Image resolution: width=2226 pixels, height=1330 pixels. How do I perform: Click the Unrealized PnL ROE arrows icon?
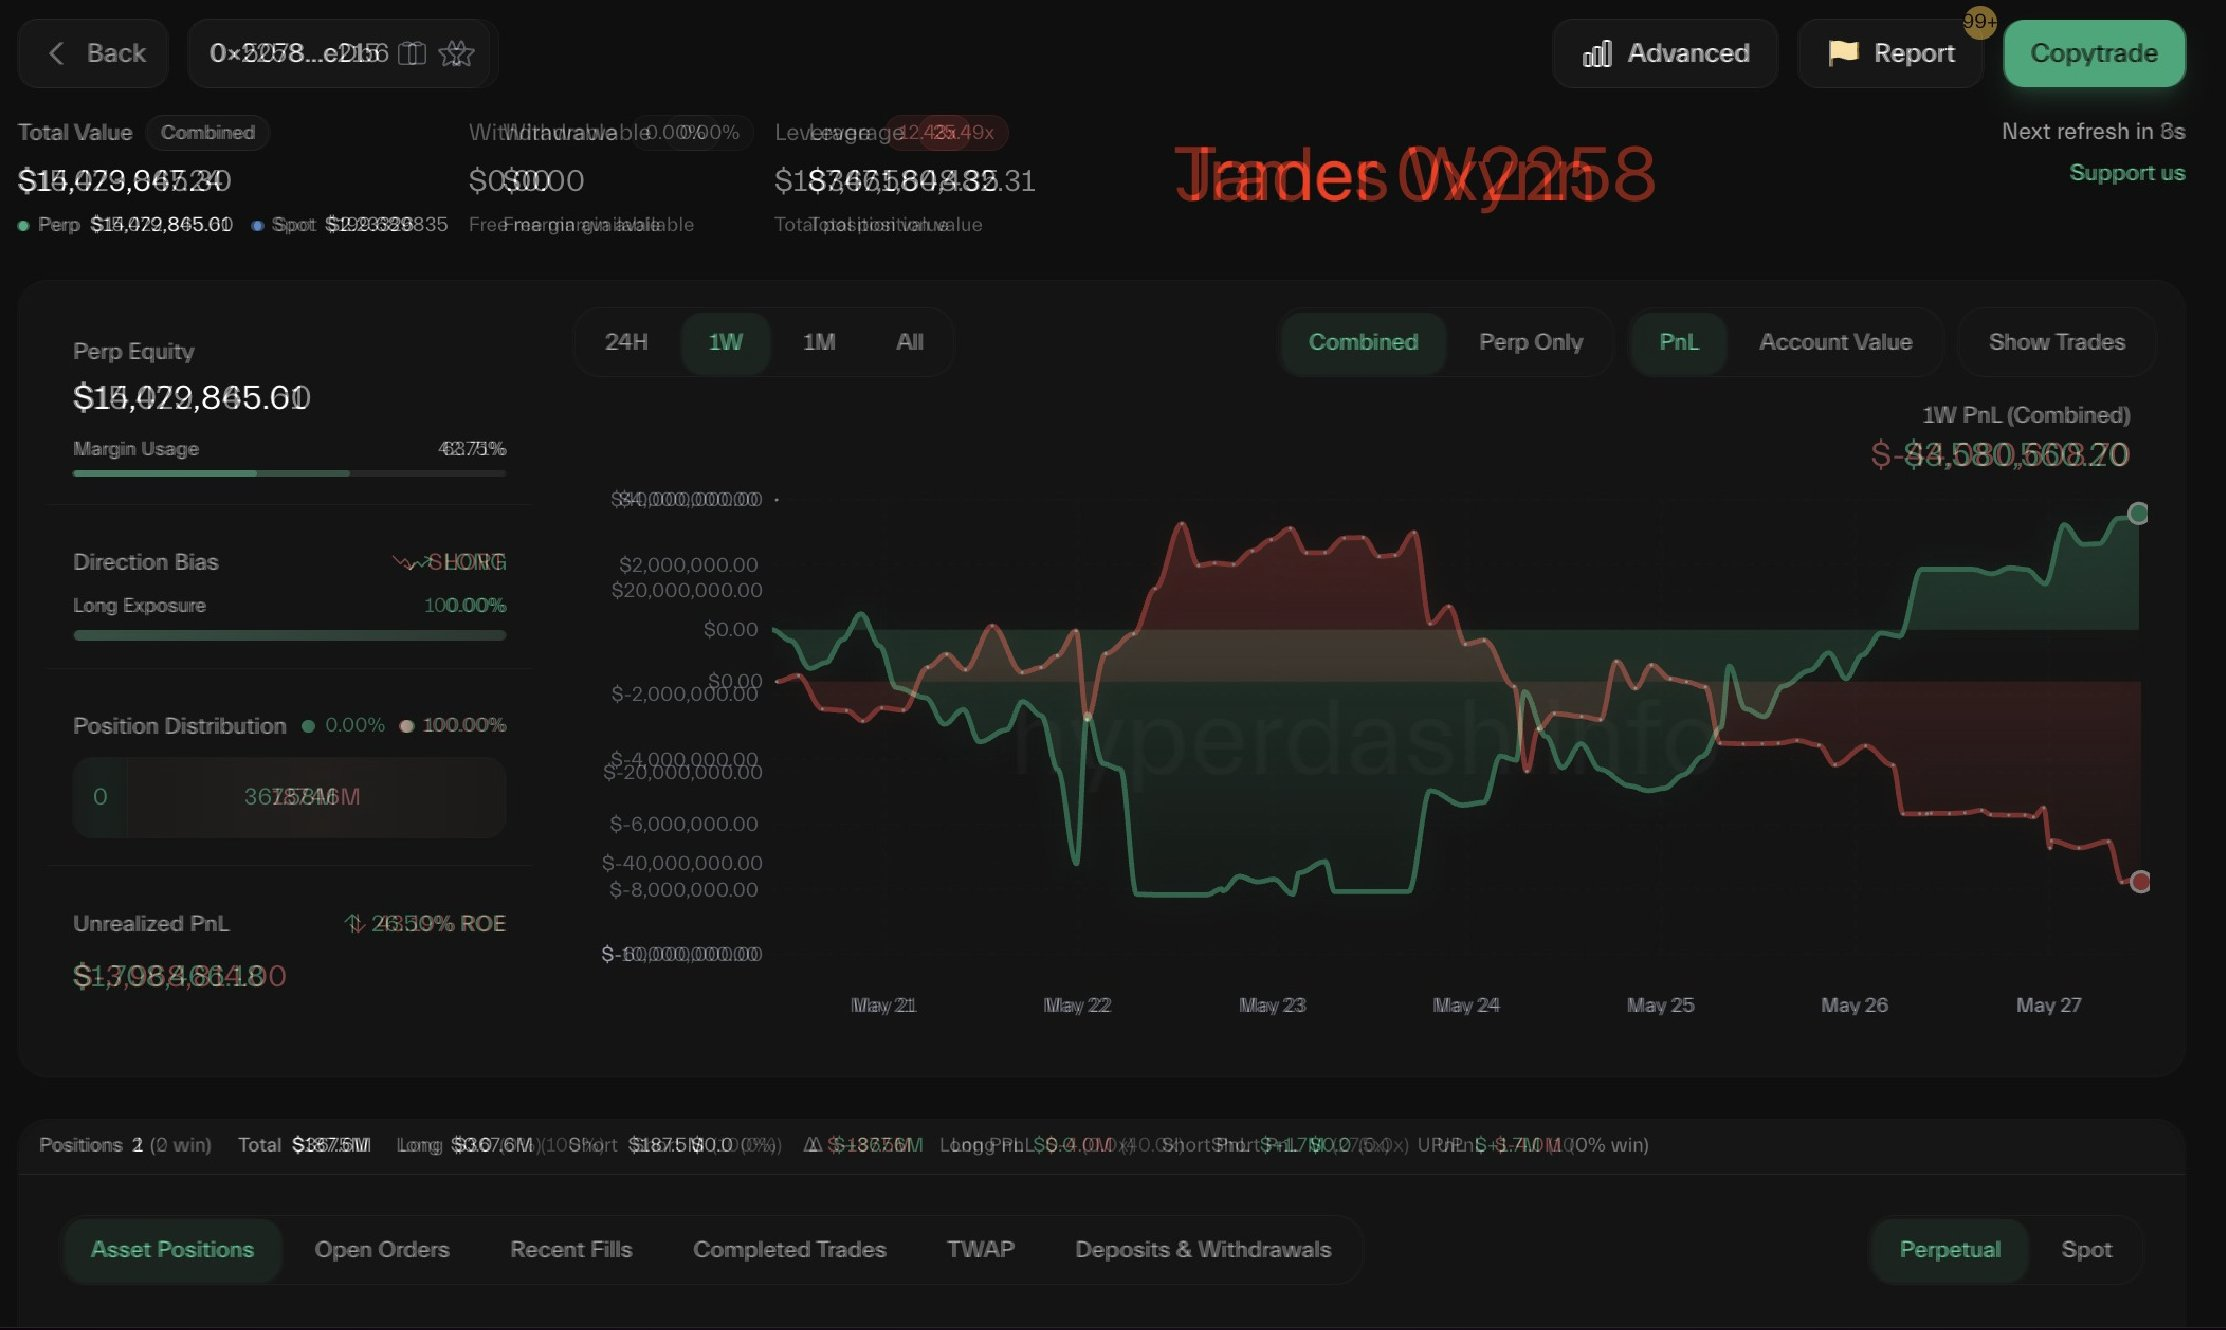(354, 923)
